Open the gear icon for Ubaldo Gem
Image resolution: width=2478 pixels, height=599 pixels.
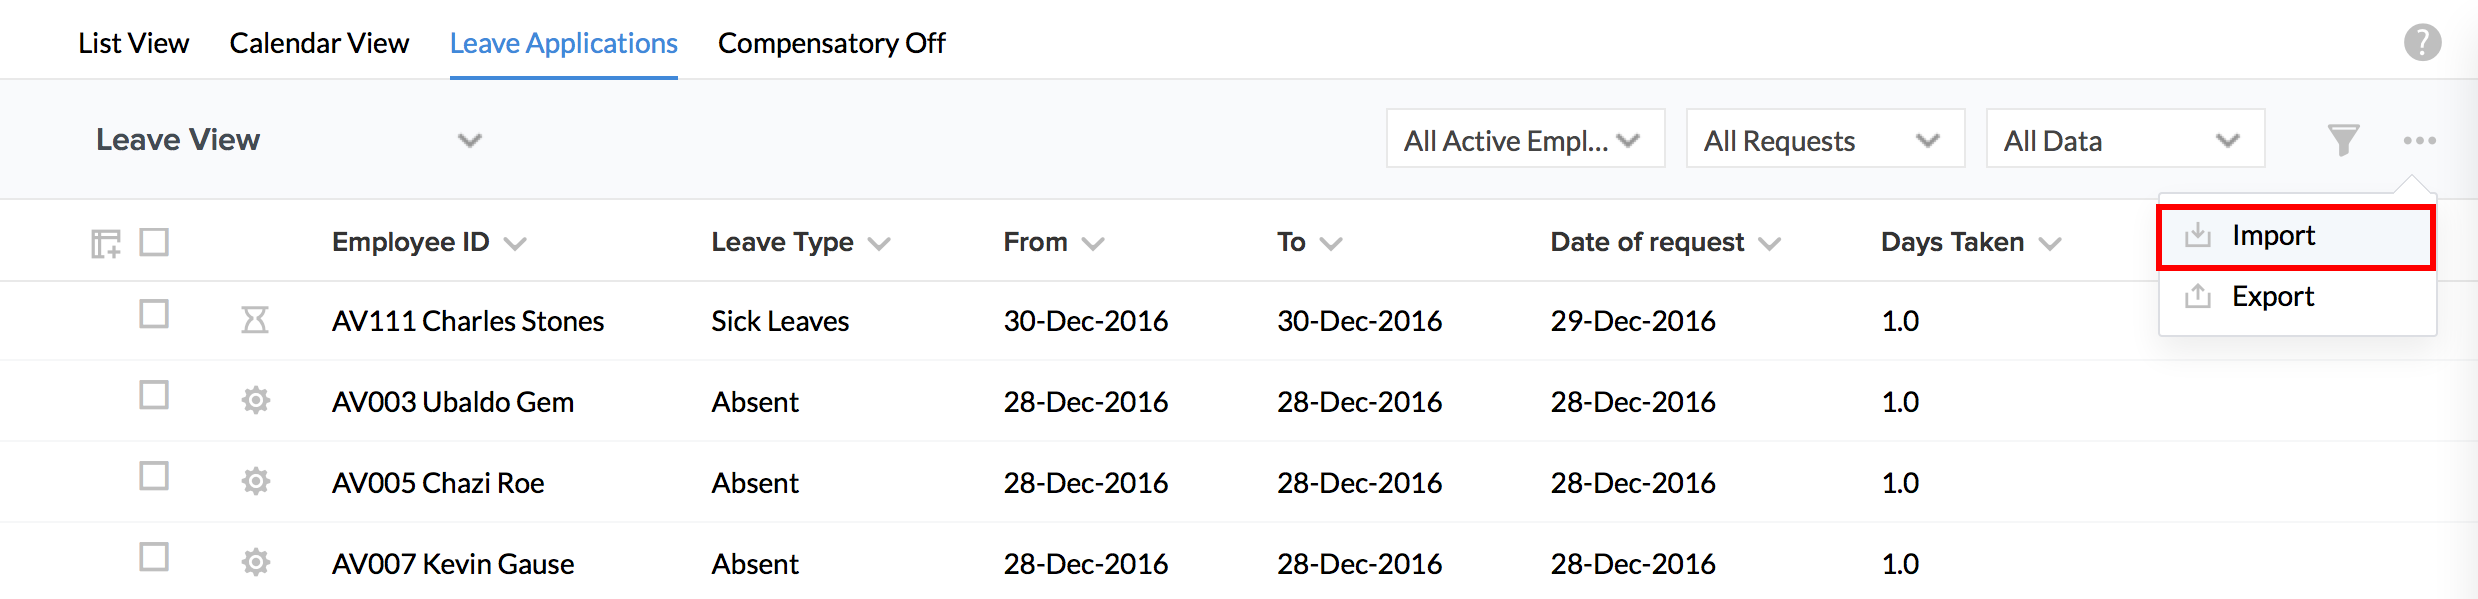pyautogui.click(x=256, y=401)
